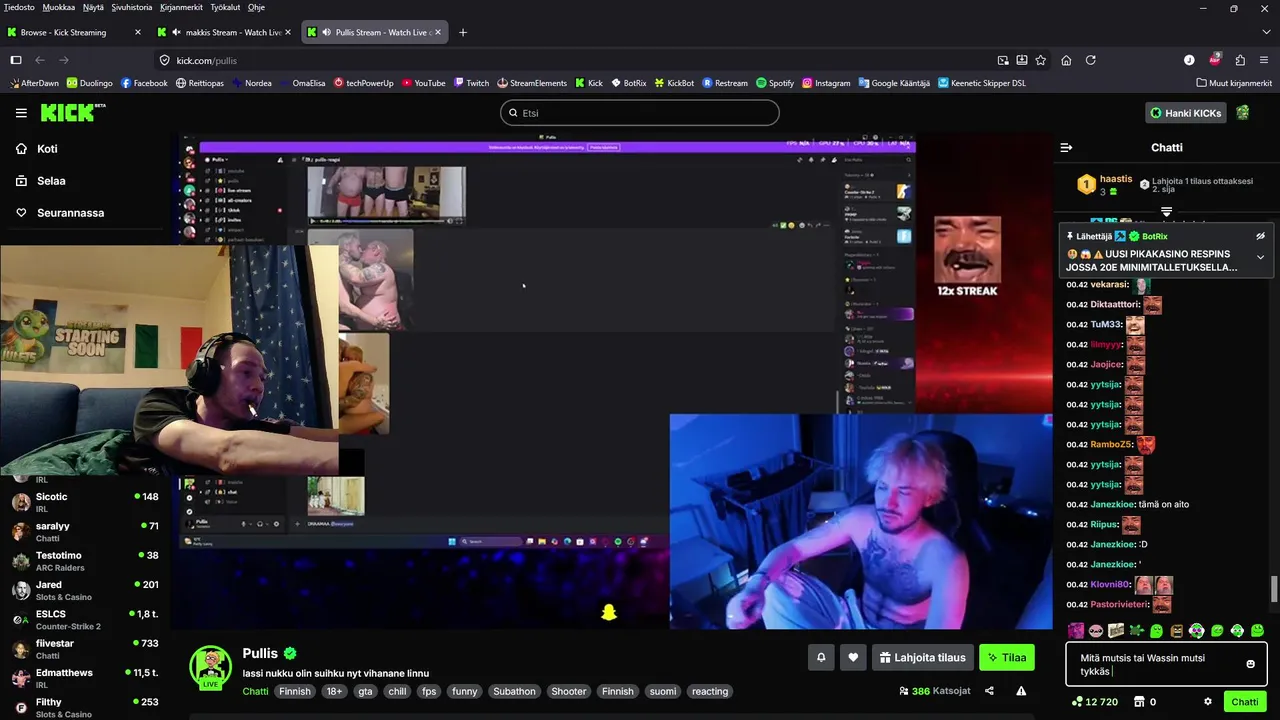Open the emoji picker in chat box
Viewport: 1280px width, 720px height.
[x=1250, y=664]
